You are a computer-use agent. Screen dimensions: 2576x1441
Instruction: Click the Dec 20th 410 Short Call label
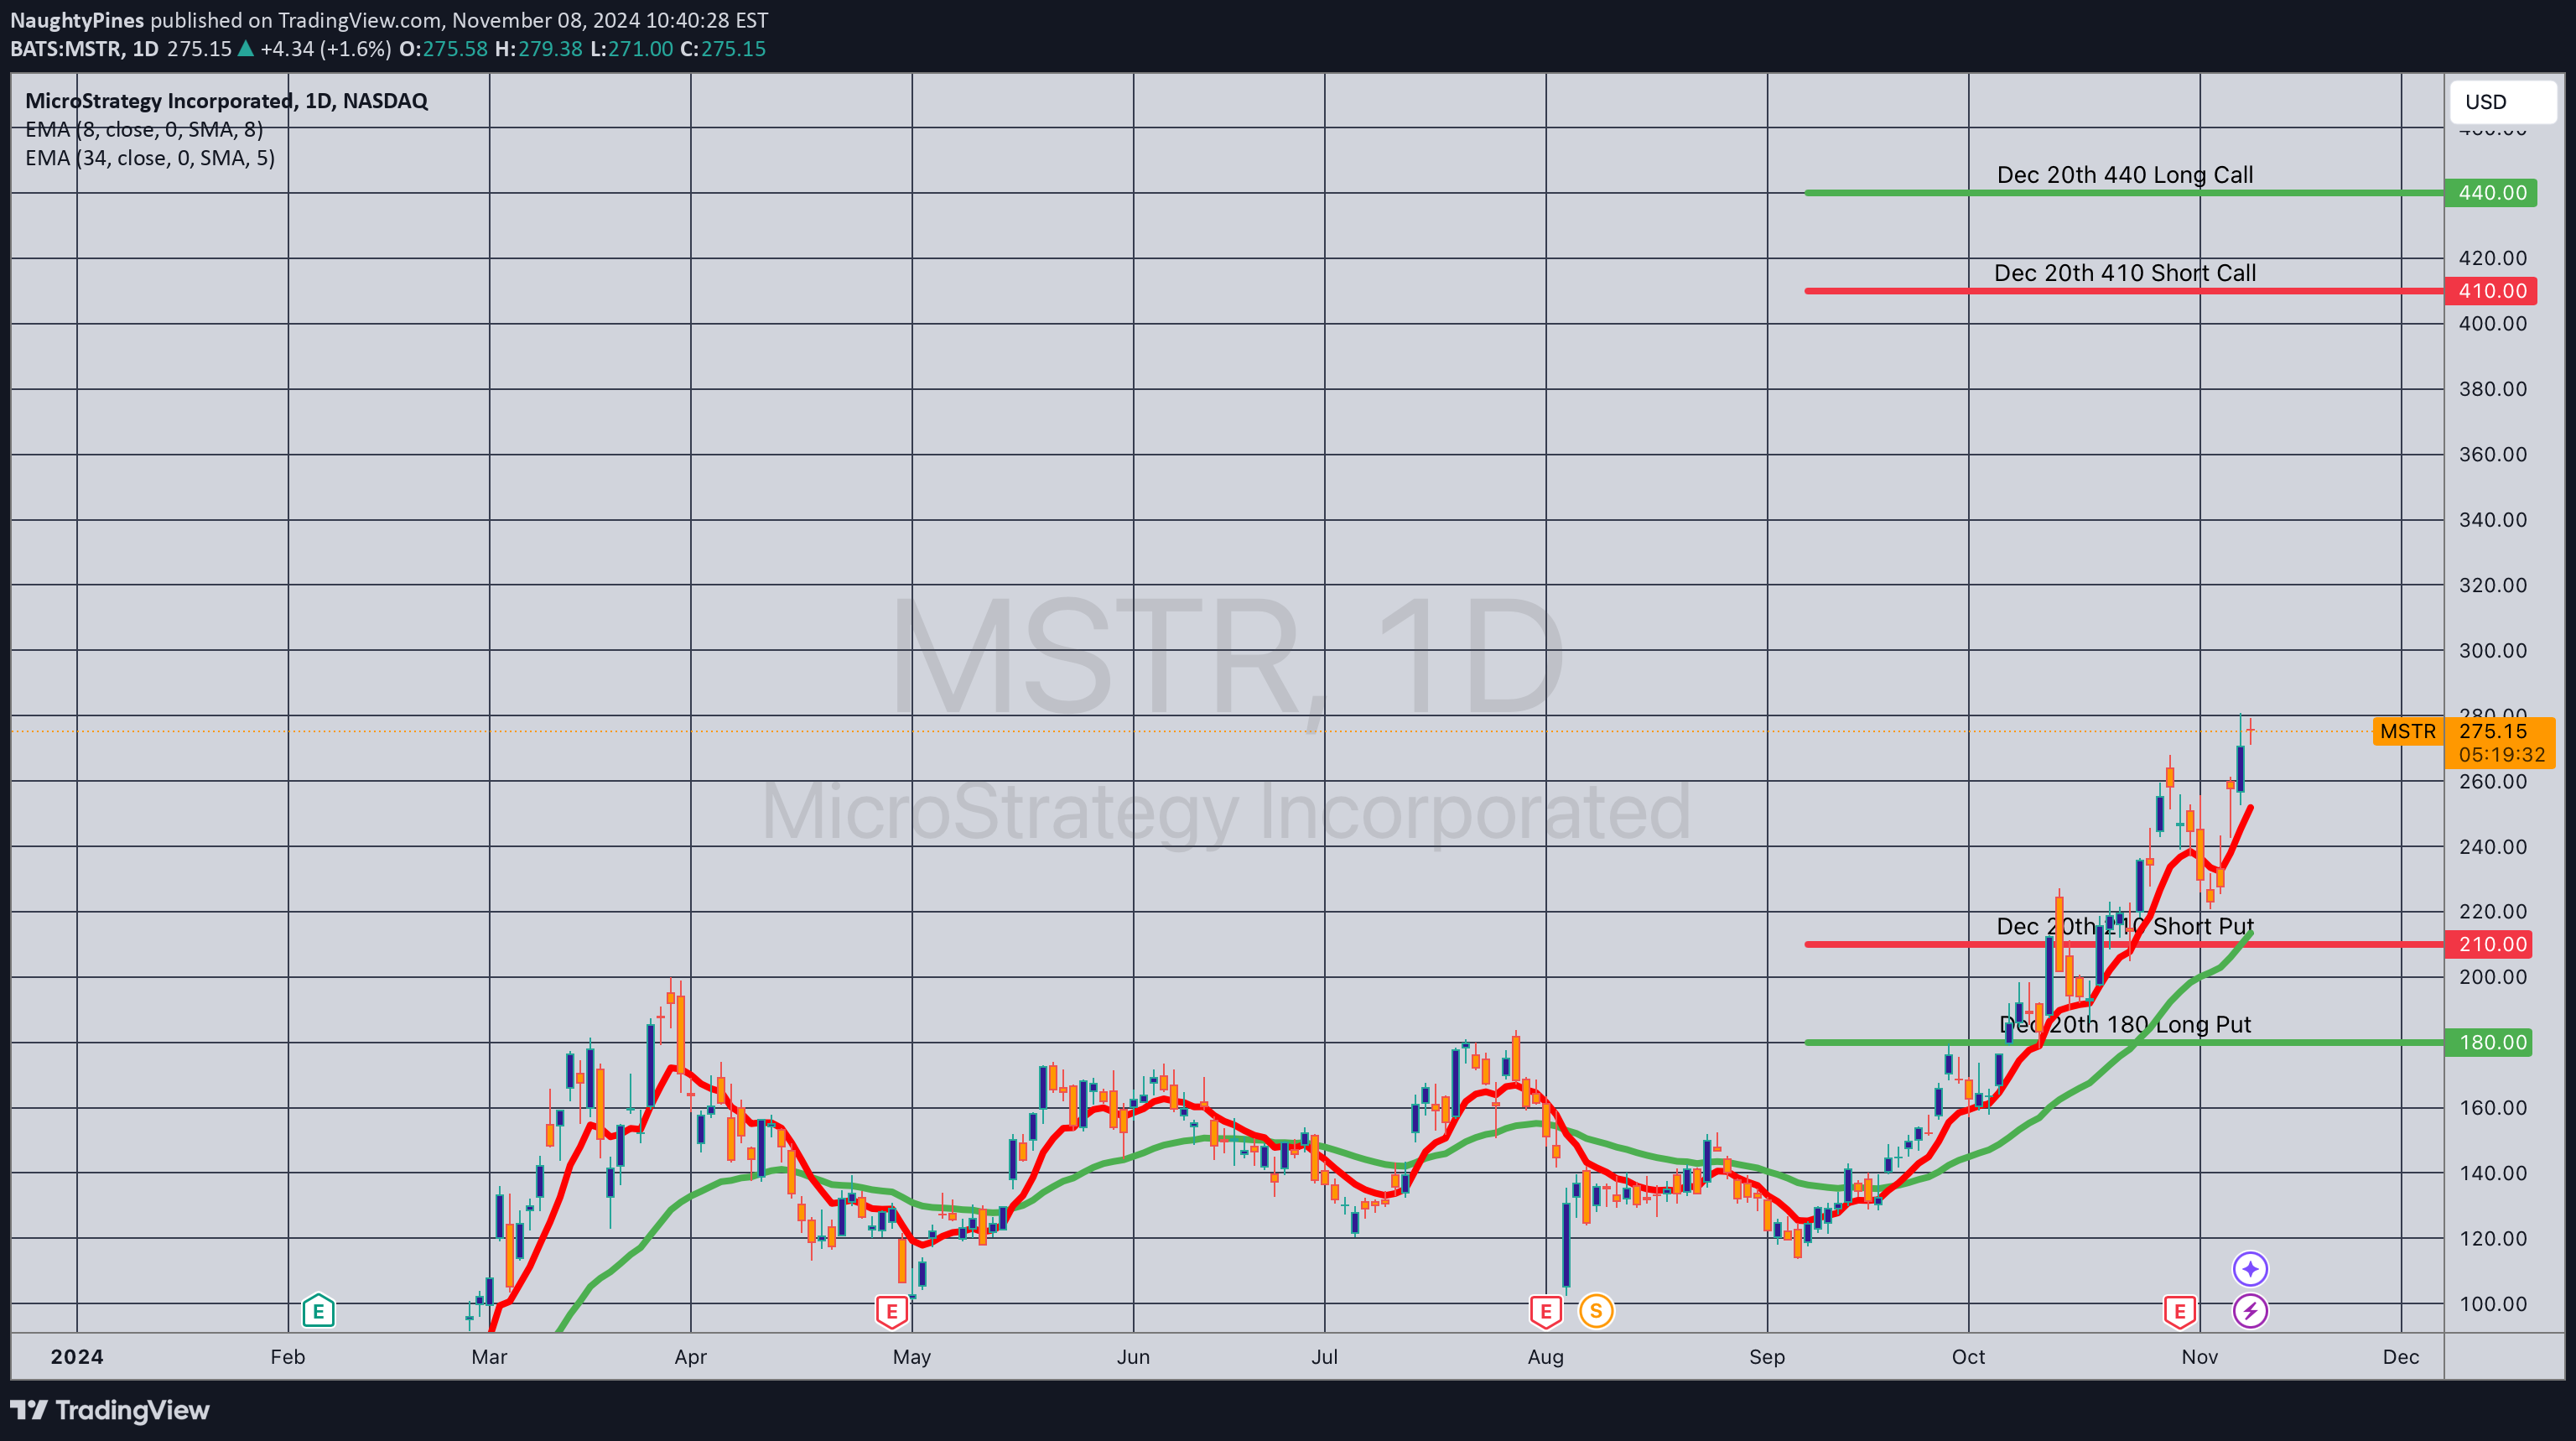click(2125, 273)
